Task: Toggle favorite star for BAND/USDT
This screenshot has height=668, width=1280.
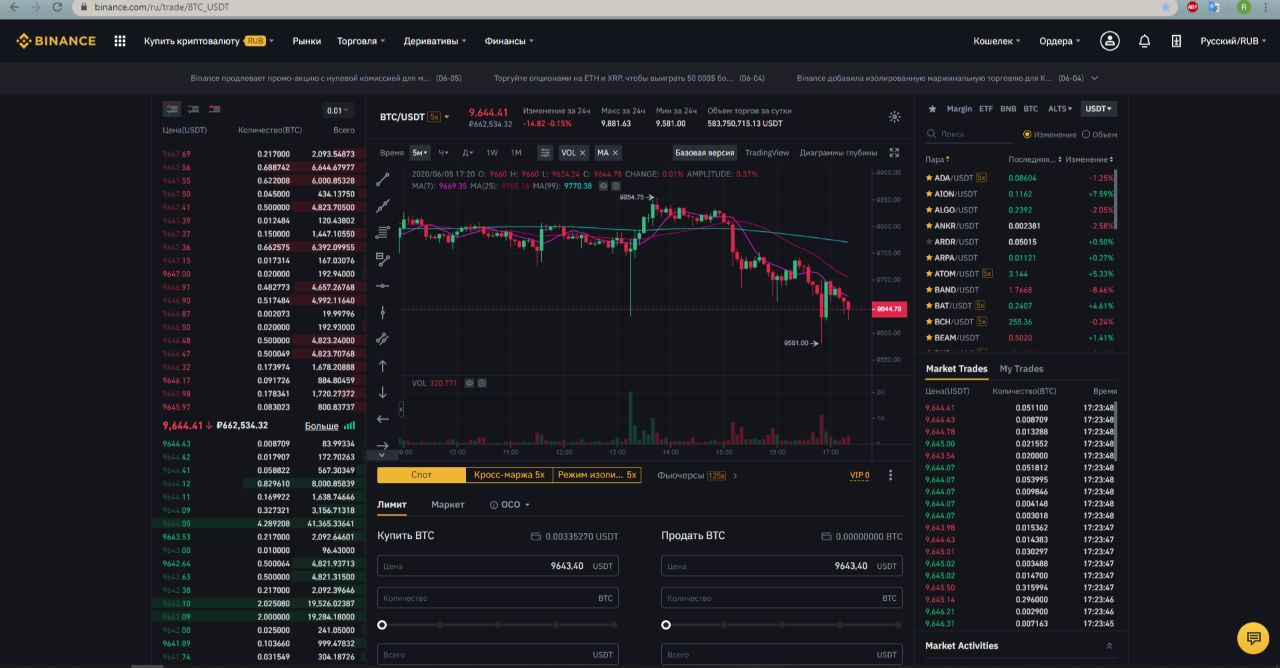Action: click(x=929, y=290)
